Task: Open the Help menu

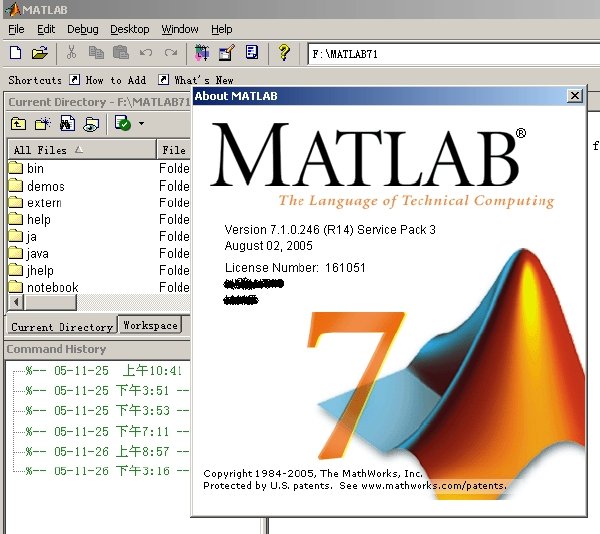Action: [x=222, y=29]
